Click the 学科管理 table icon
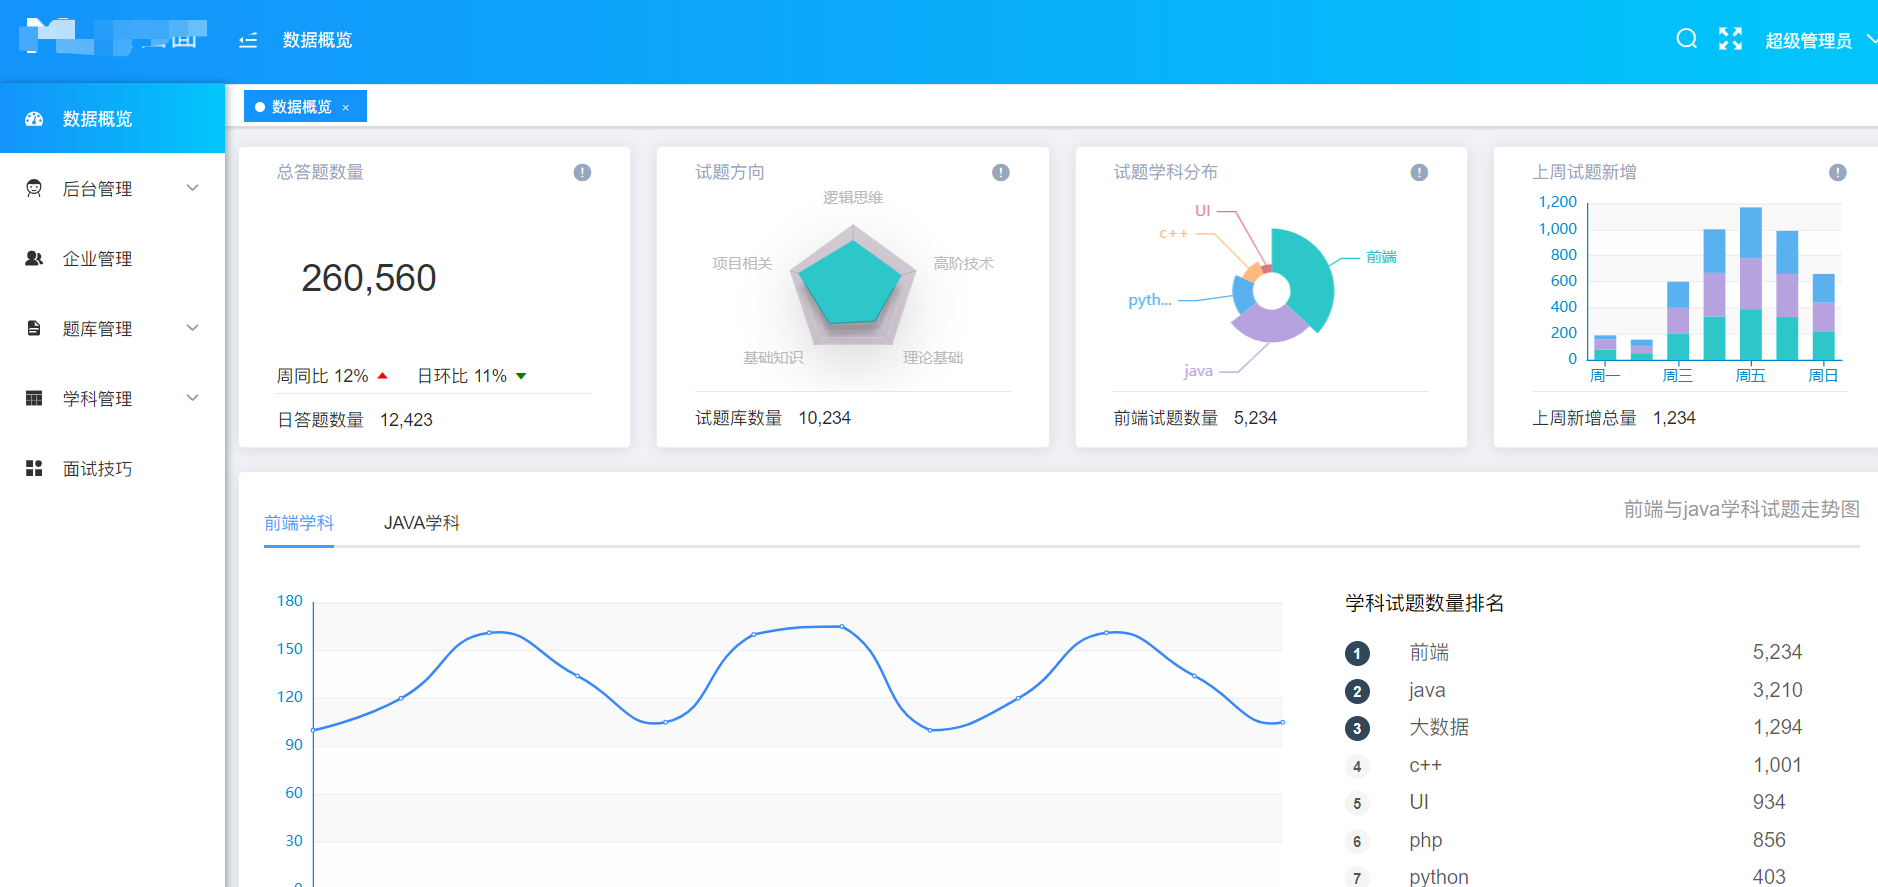1878x887 pixels. pyautogui.click(x=34, y=398)
